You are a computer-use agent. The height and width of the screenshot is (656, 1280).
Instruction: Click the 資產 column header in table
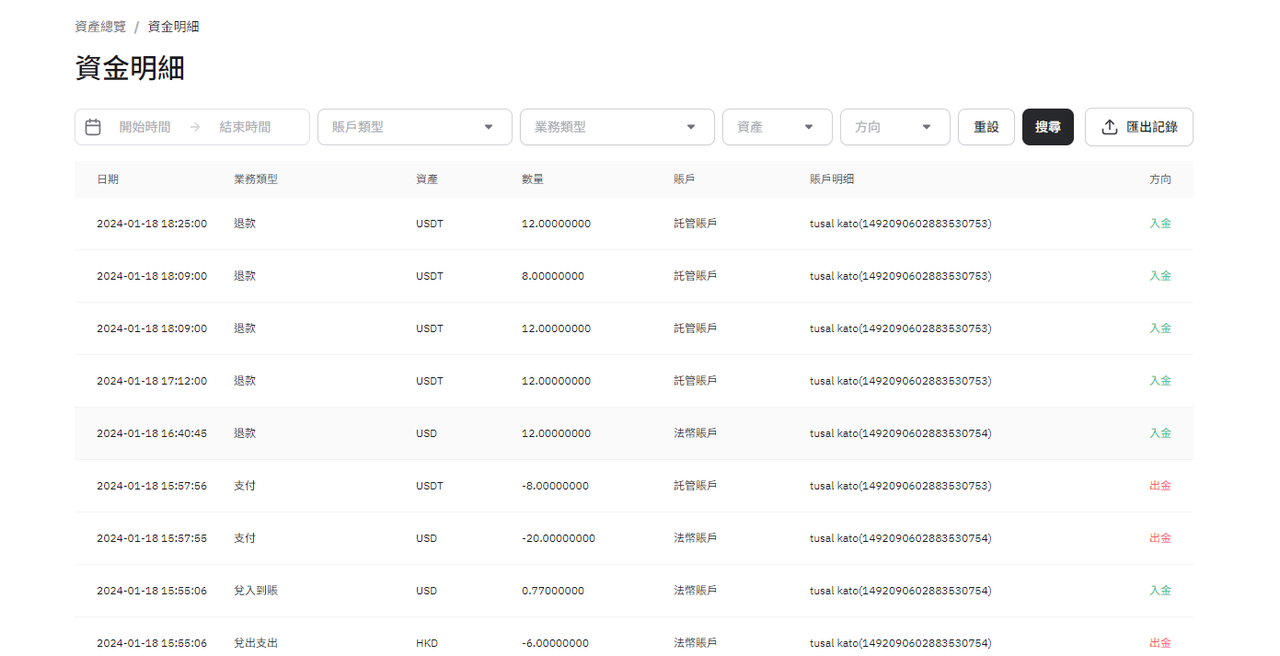coord(427,180)
